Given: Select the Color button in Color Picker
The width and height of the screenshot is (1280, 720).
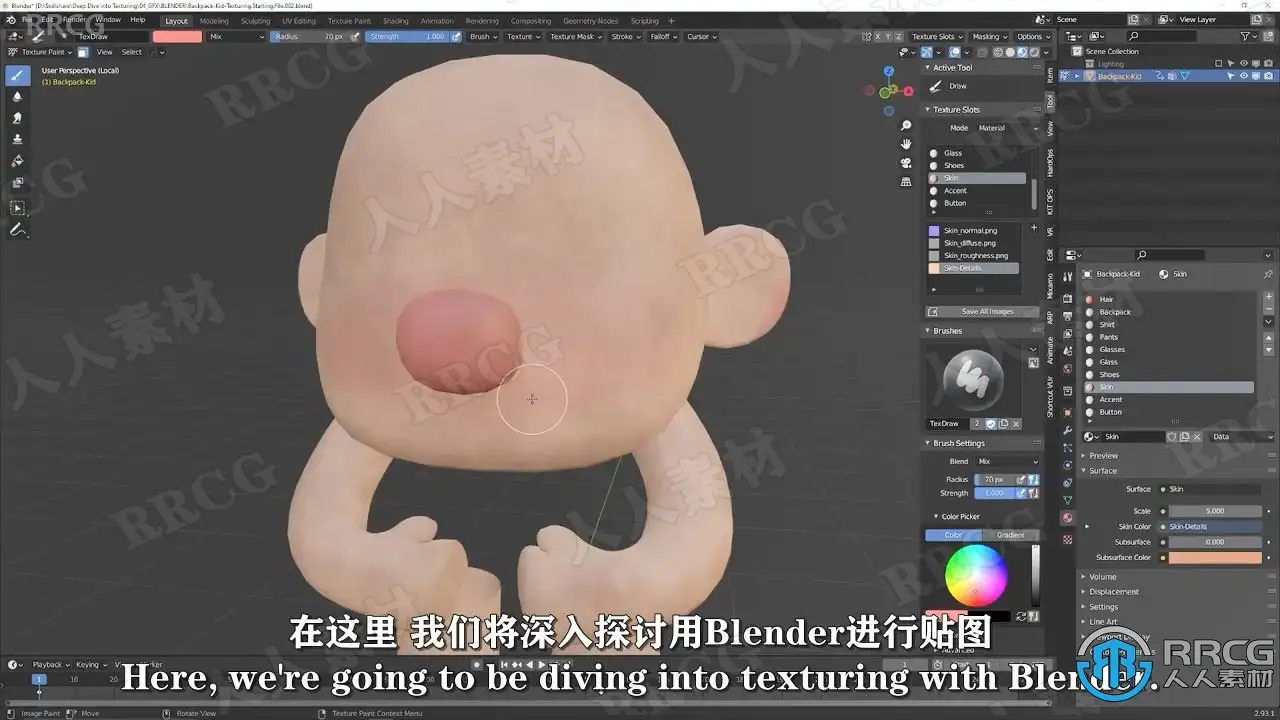Looking at the screenshot, I should [x=953, y=535].
